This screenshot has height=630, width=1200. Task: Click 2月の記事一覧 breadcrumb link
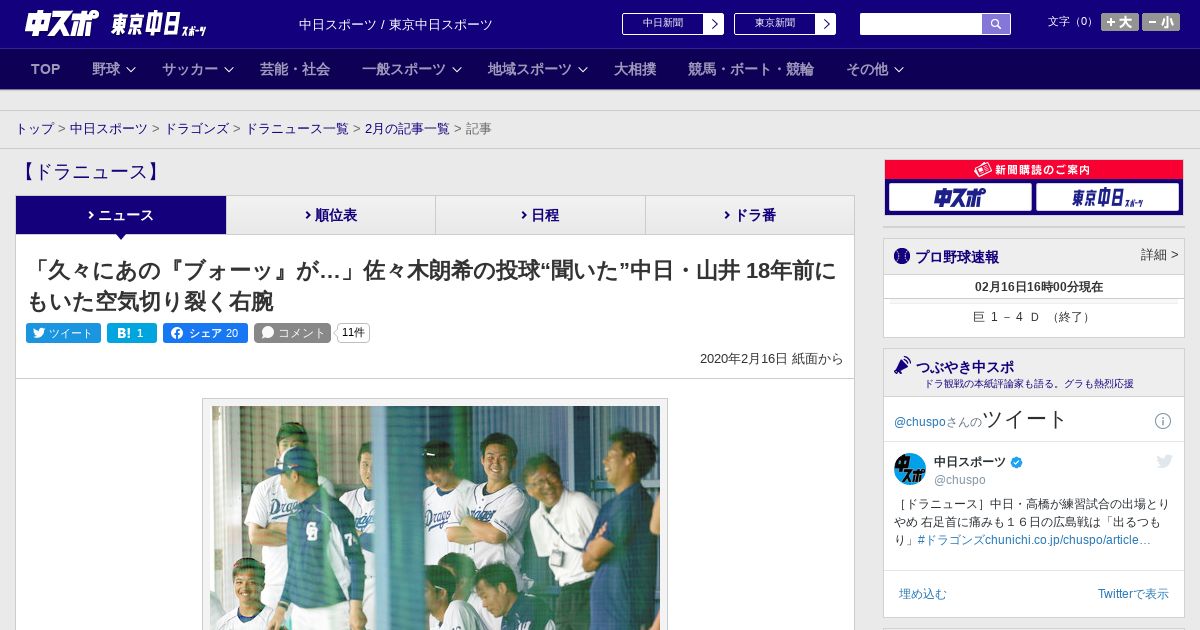tap(407, 129)
